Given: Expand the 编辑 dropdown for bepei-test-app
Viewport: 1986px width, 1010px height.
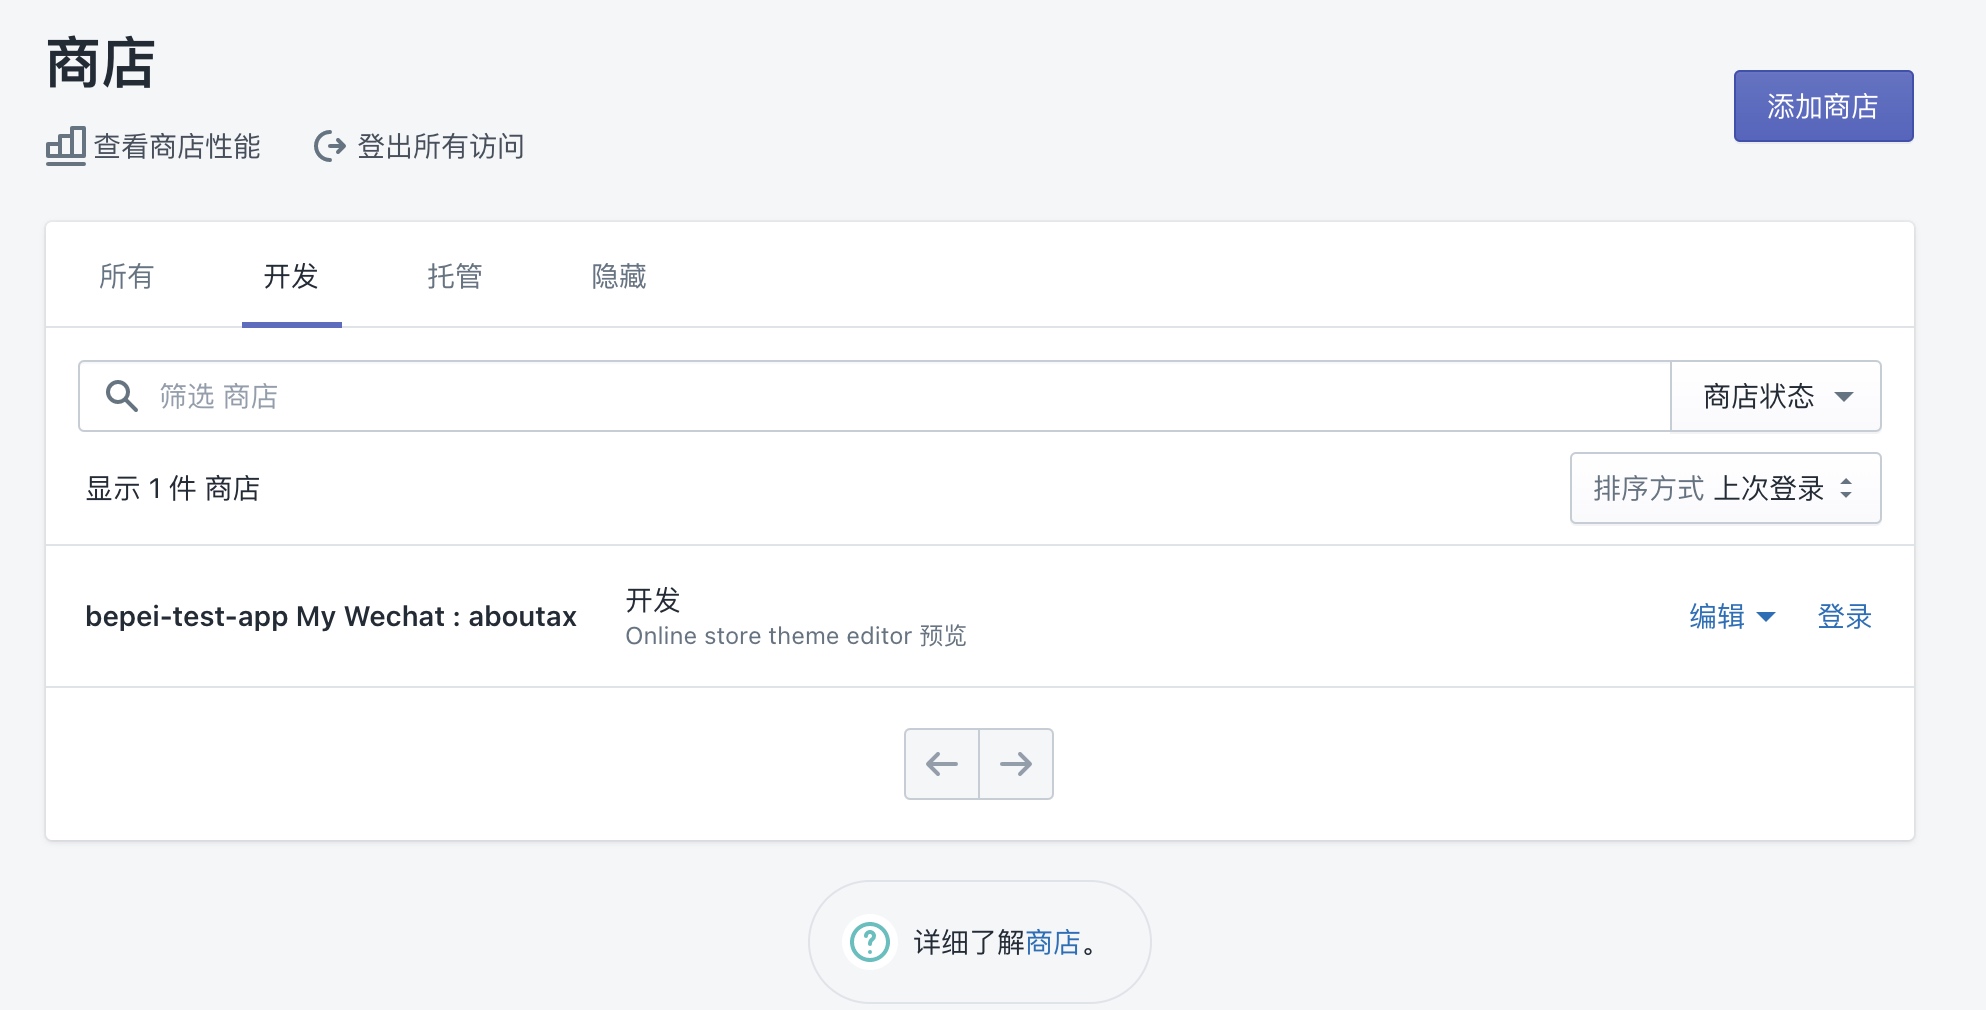Looking at the screenshot, I should [1732, 616].
